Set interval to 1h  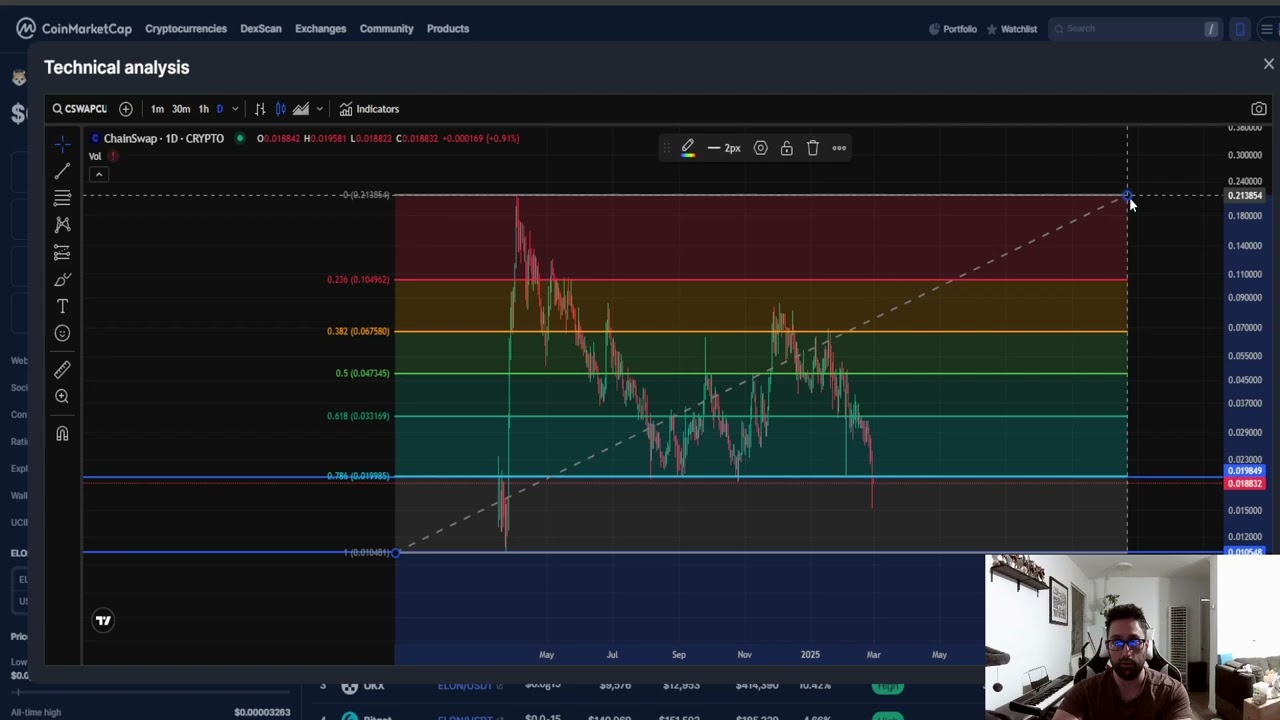[x=204, y=109]
